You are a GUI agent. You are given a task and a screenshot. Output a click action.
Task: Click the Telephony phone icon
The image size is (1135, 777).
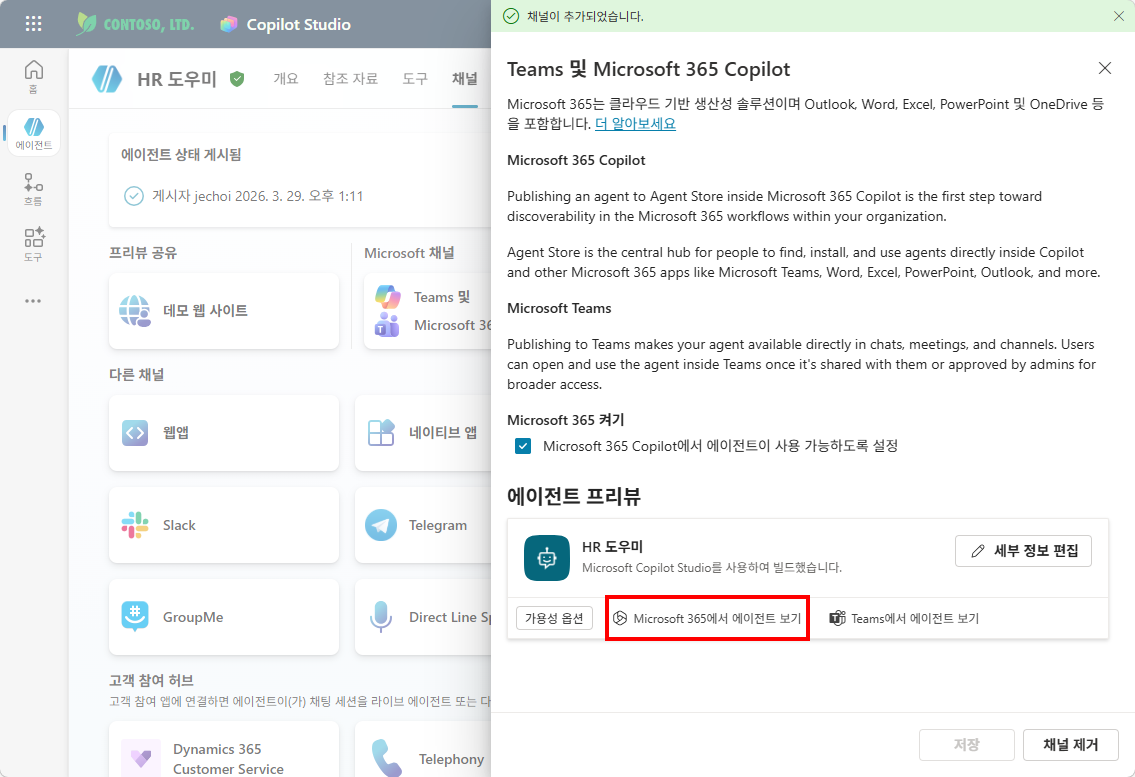pos(387,757)
